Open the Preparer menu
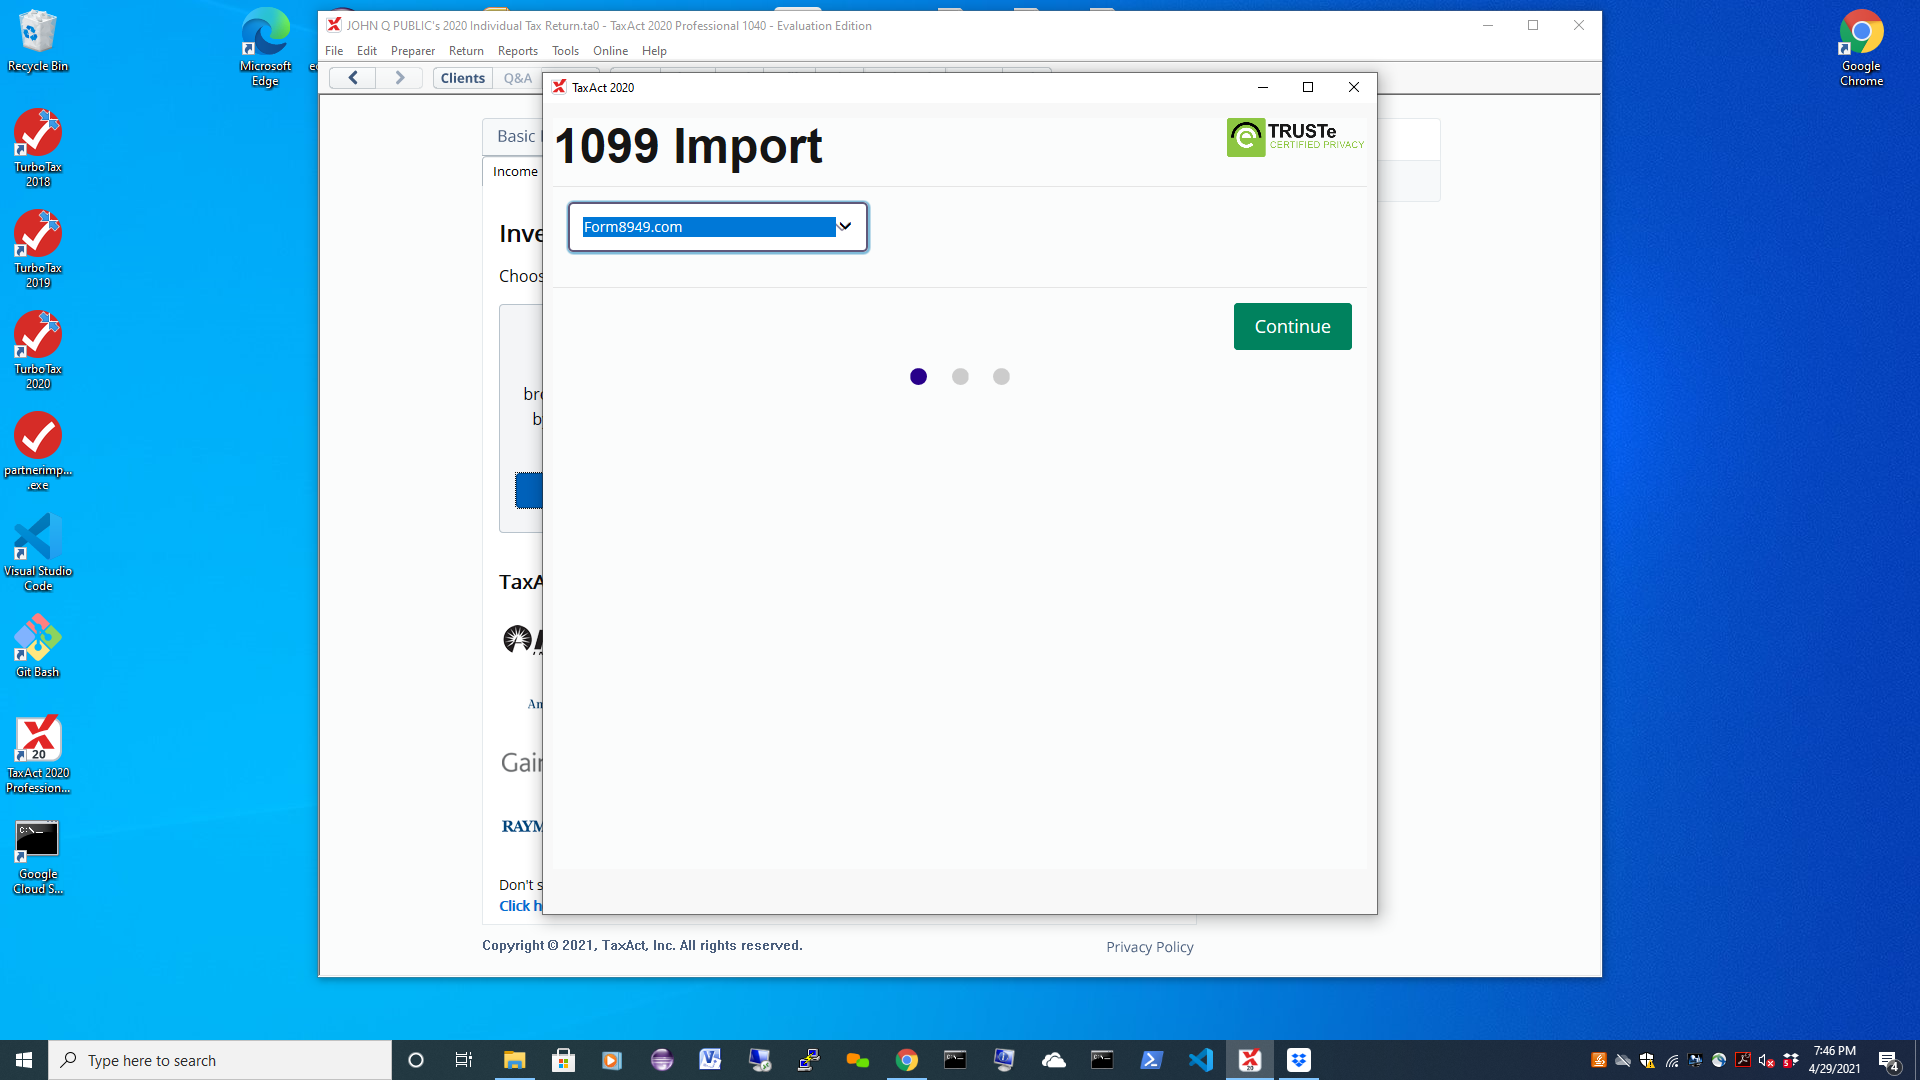The image size is (1920, 1080). click(x=413, y=51)
